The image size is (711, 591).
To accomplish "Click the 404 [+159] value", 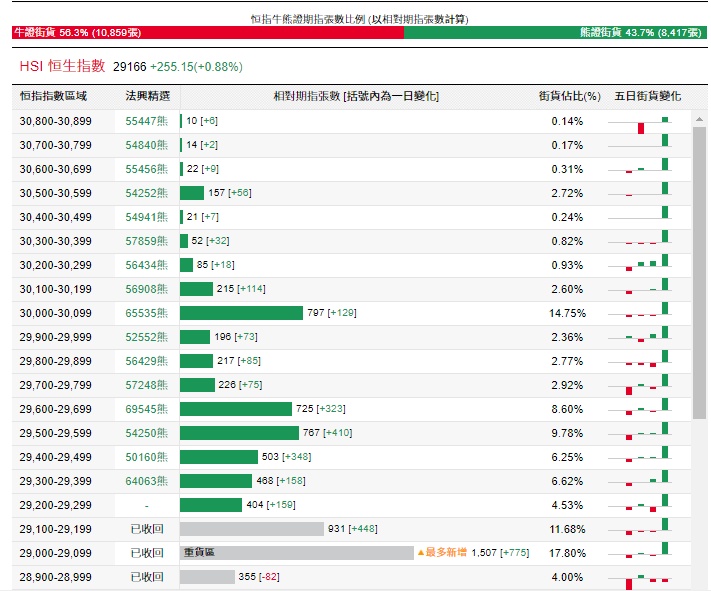I will (271, 505).
